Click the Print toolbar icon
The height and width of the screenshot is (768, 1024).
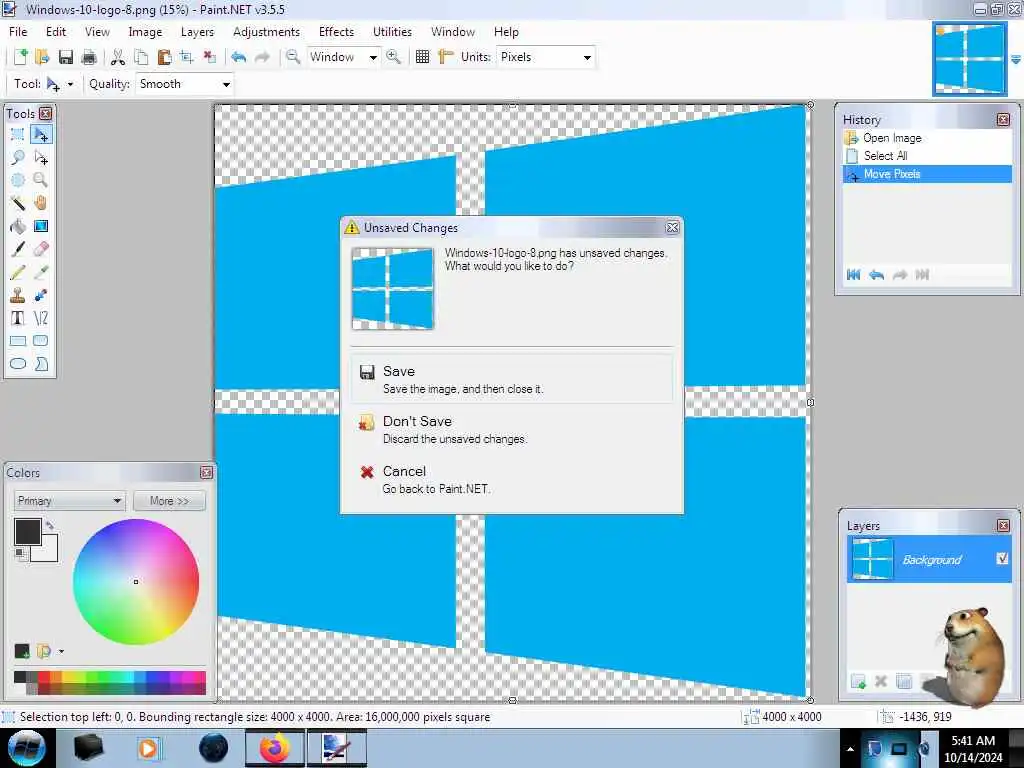point(89,57)
